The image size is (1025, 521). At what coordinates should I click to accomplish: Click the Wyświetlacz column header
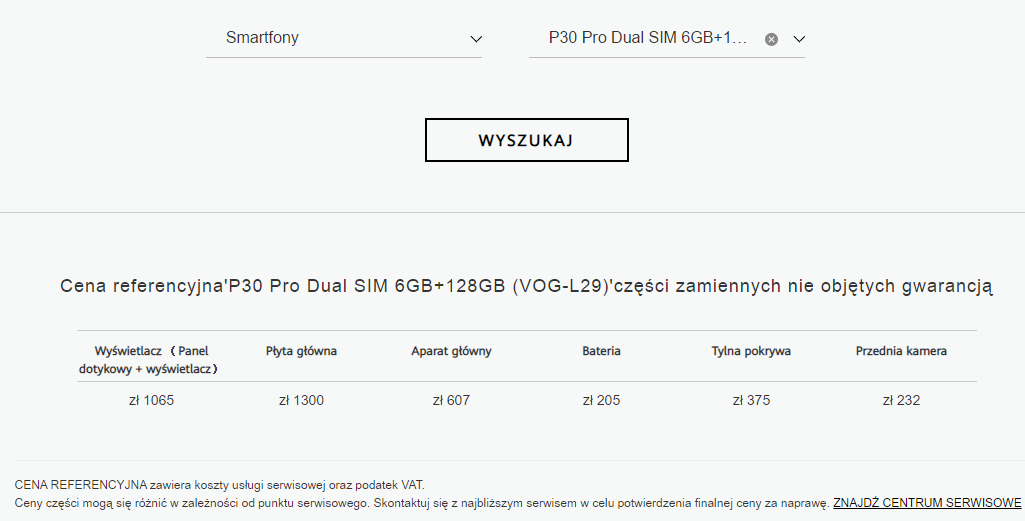pos(151,360)
